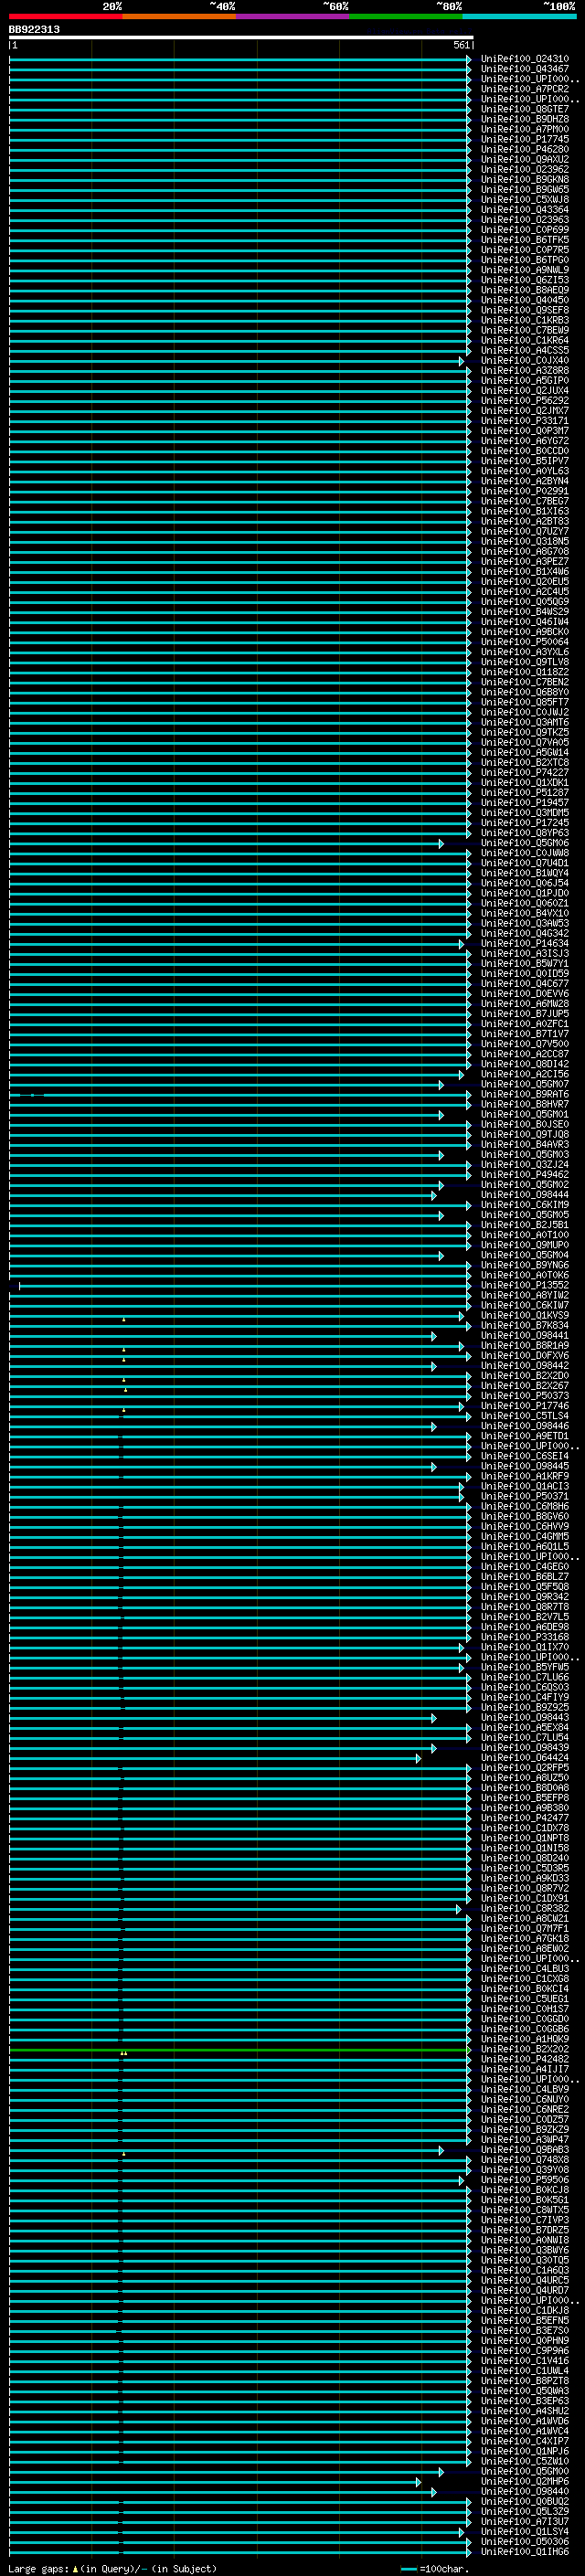Open hit UniRef100_Q5GM07
585x2576 pixels.
(525, 1084)
